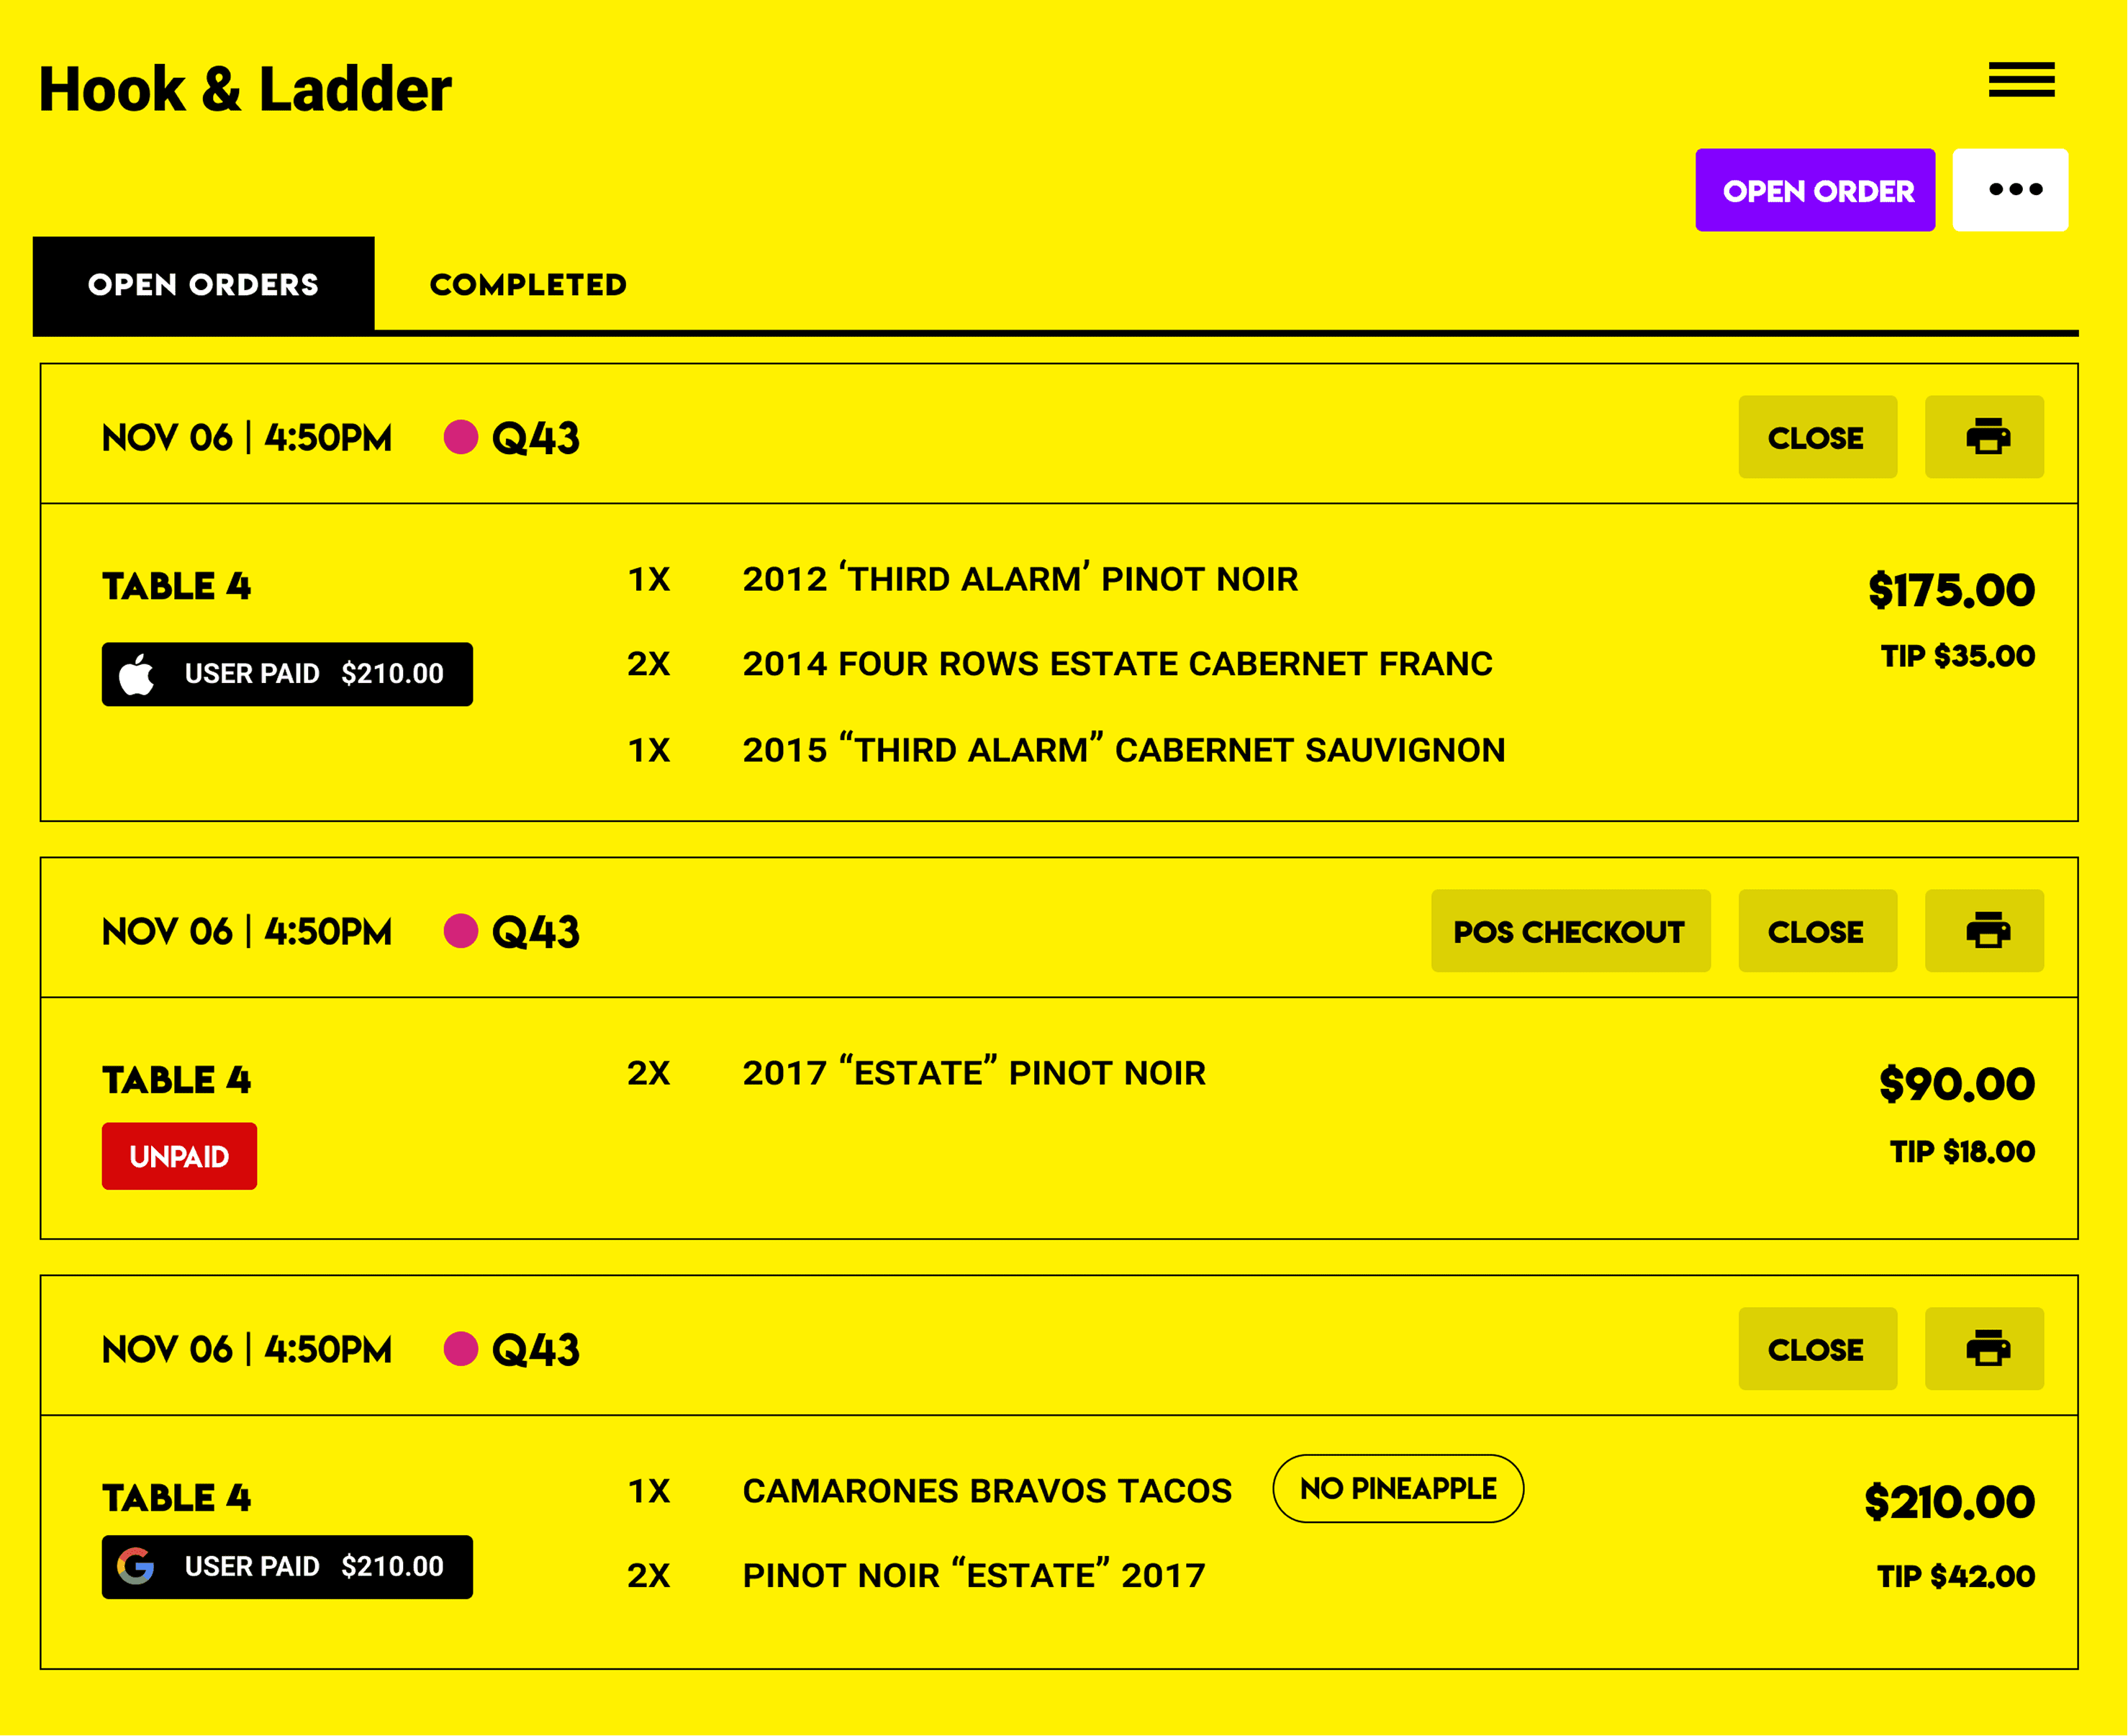Select the Open Orders tab
2128x1736 pixels.
204,285
